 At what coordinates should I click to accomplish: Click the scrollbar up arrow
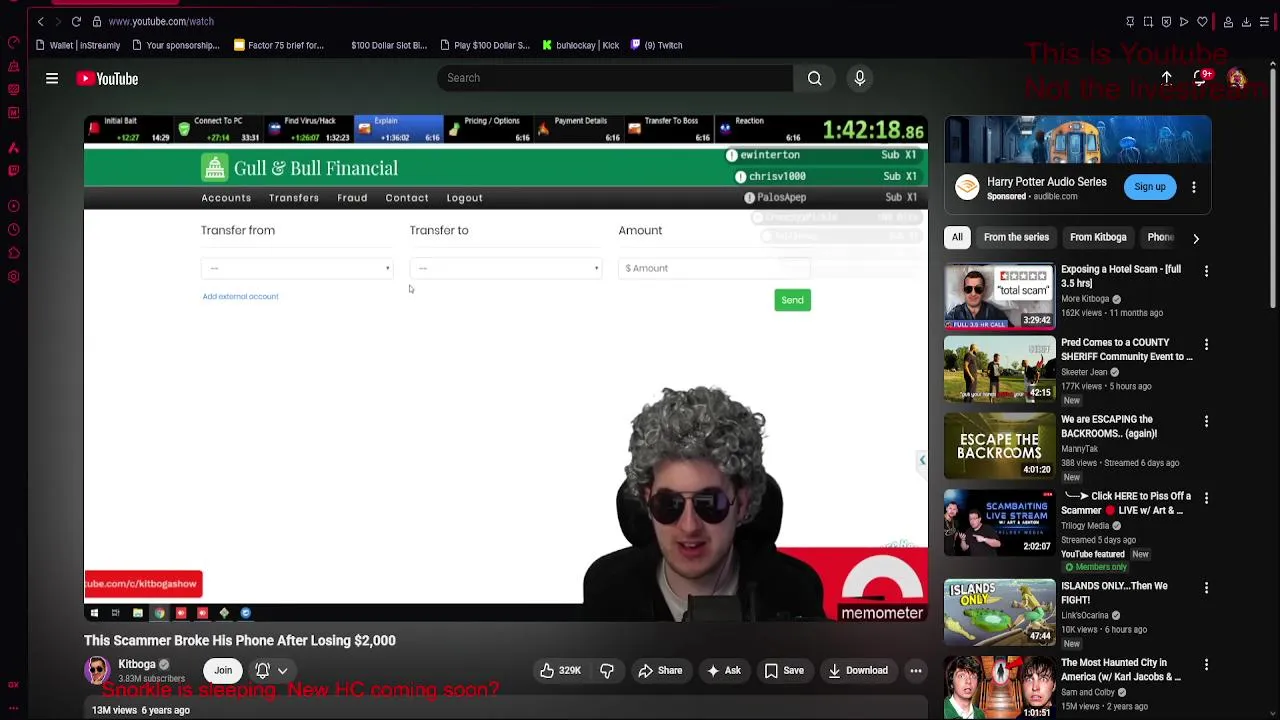1272,65
